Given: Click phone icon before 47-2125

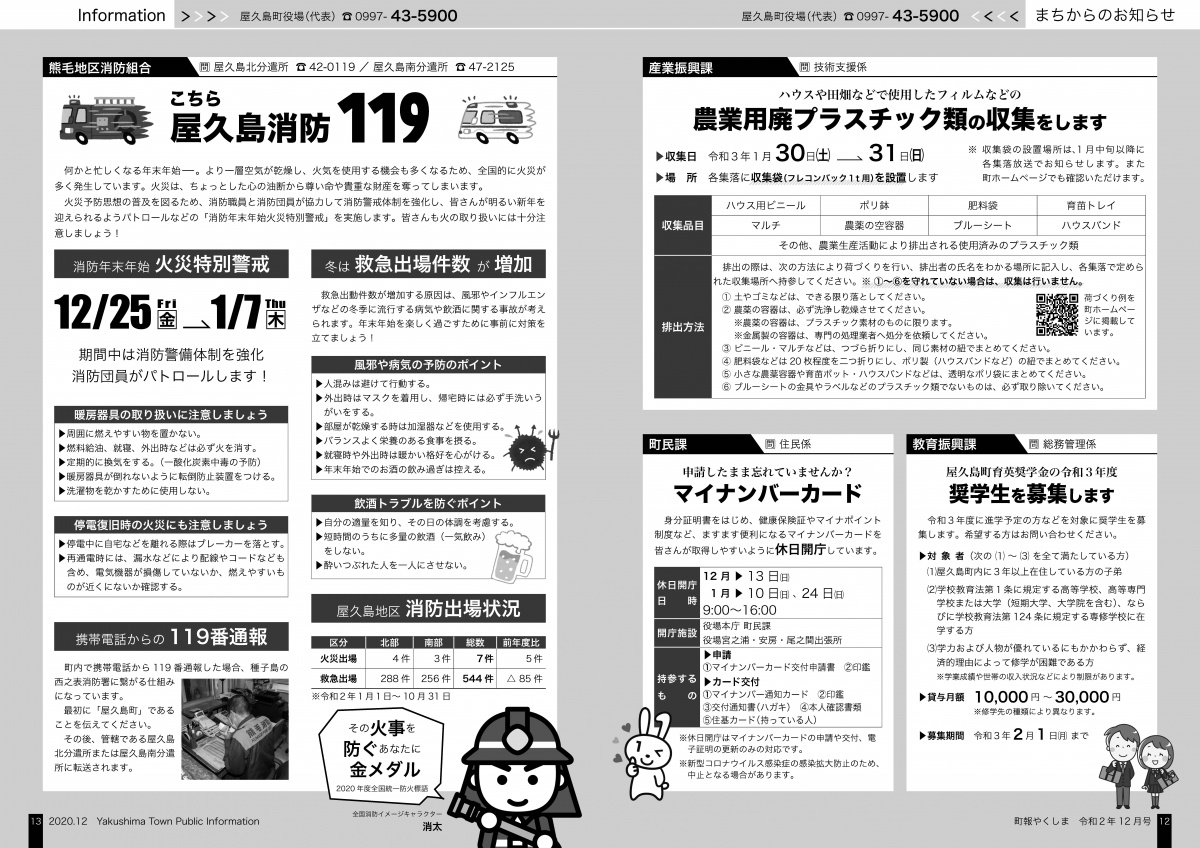Looking at the screenshot, I should [461, 68].
